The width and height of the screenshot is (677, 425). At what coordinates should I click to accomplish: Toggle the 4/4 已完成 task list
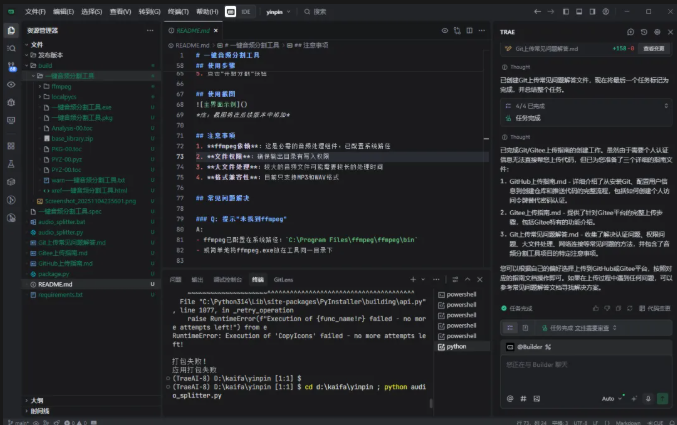529,105
